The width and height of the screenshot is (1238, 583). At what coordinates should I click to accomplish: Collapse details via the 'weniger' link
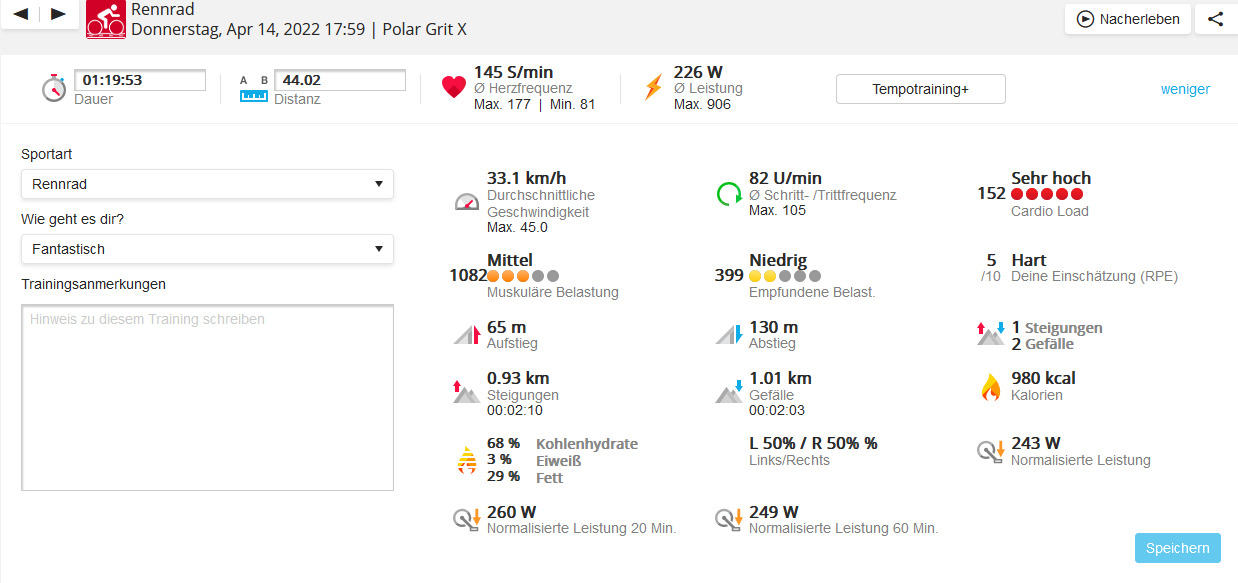(x=1185, y=89)
